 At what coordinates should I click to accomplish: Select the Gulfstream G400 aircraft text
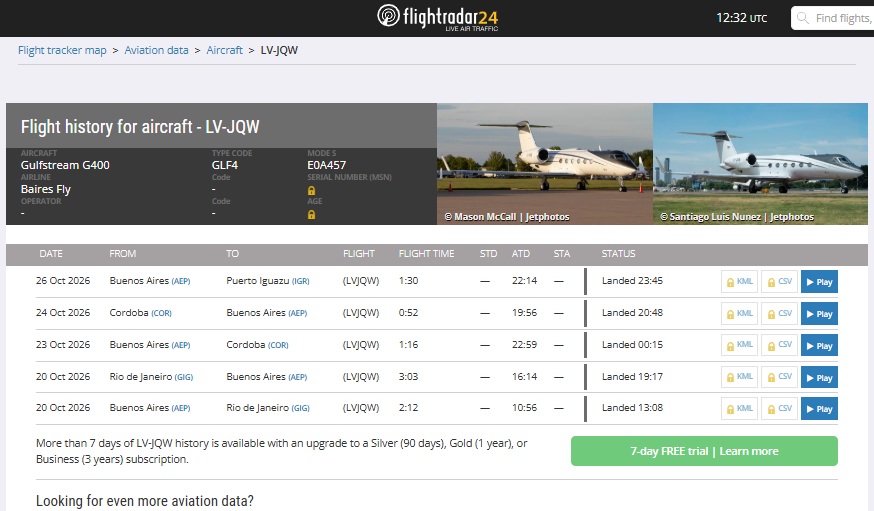[65, 165]
